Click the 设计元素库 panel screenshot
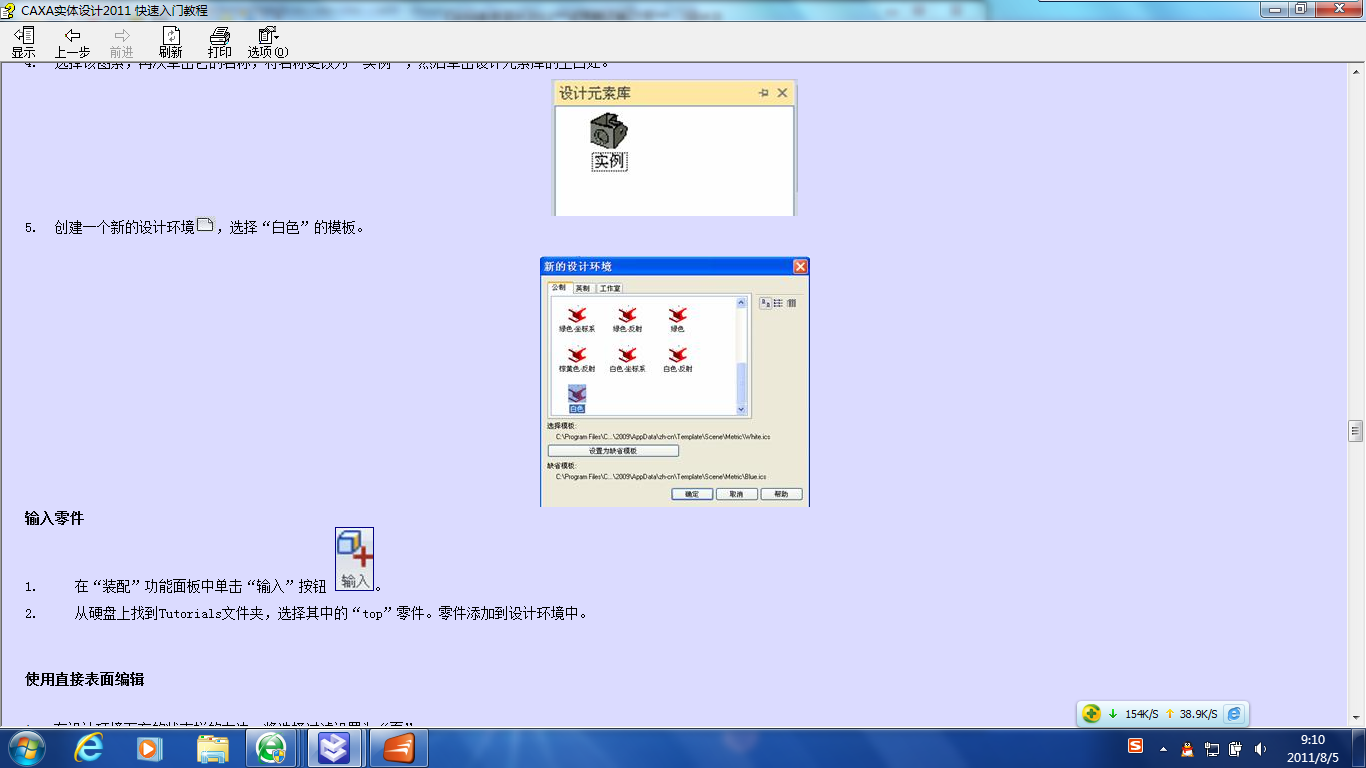This screenshot has width=1366, height=768. pyautogui.click(x=675, y=148)
